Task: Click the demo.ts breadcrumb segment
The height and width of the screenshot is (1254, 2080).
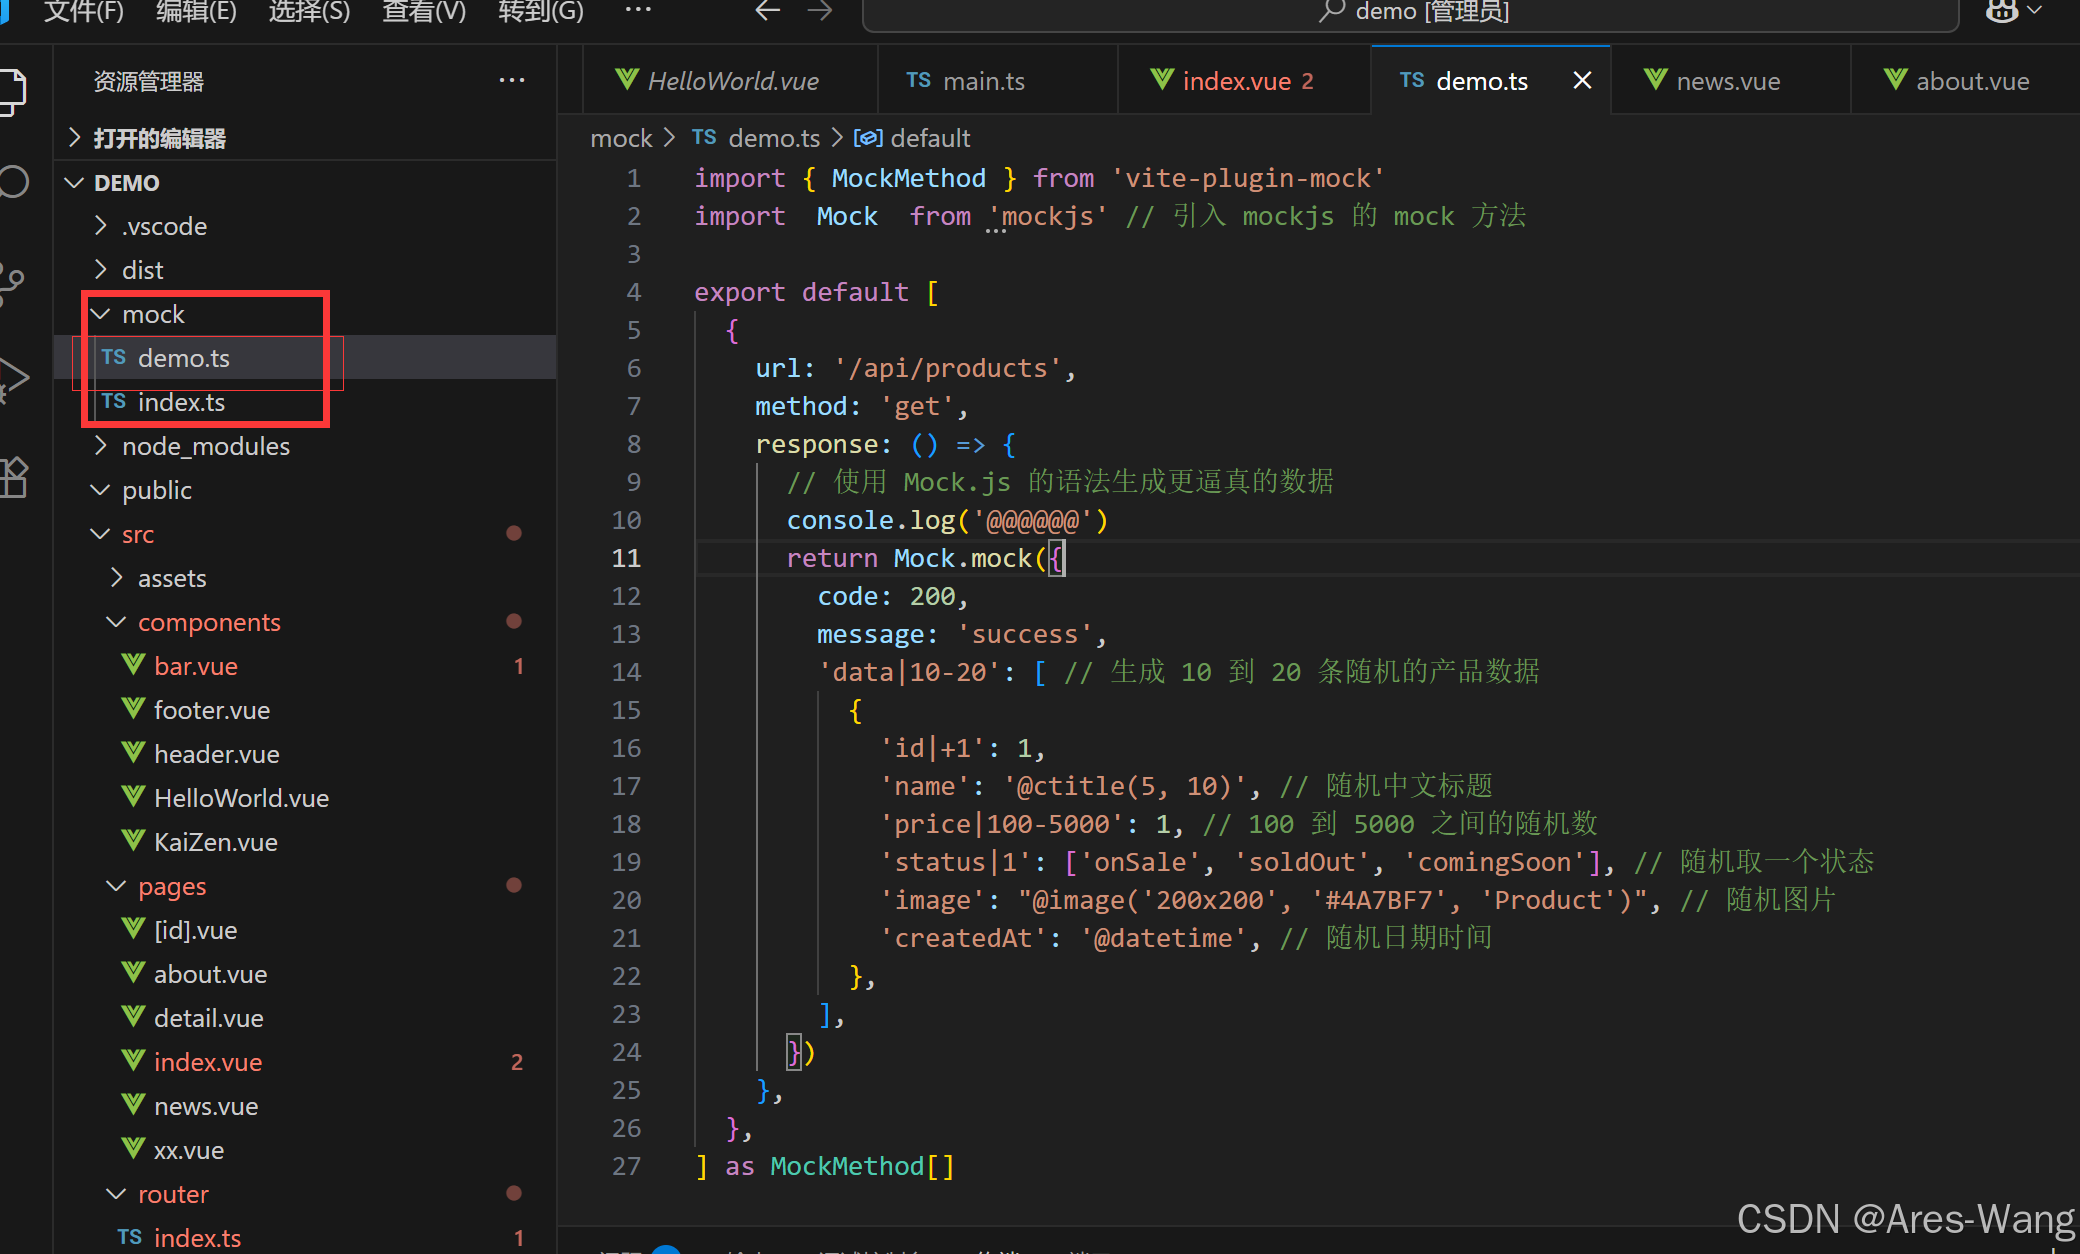Action: (x=756, y=138)
